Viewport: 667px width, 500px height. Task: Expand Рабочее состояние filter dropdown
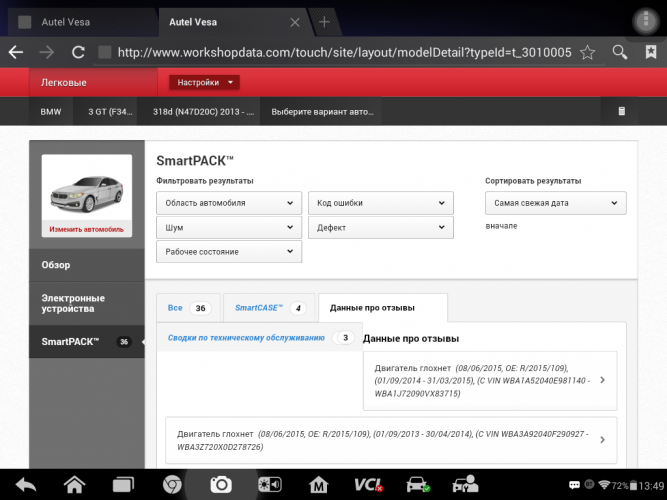[229, 251]
